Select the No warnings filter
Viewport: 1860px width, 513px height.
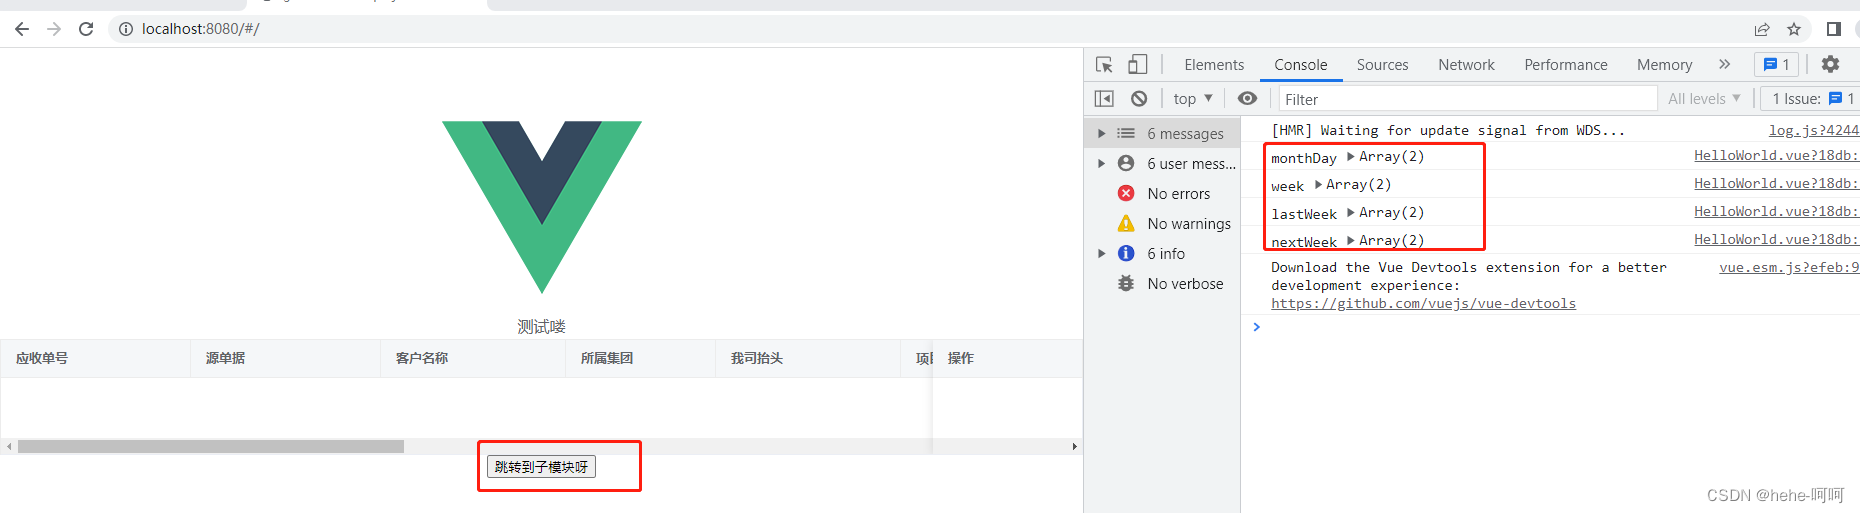(x=1189, y=223)
